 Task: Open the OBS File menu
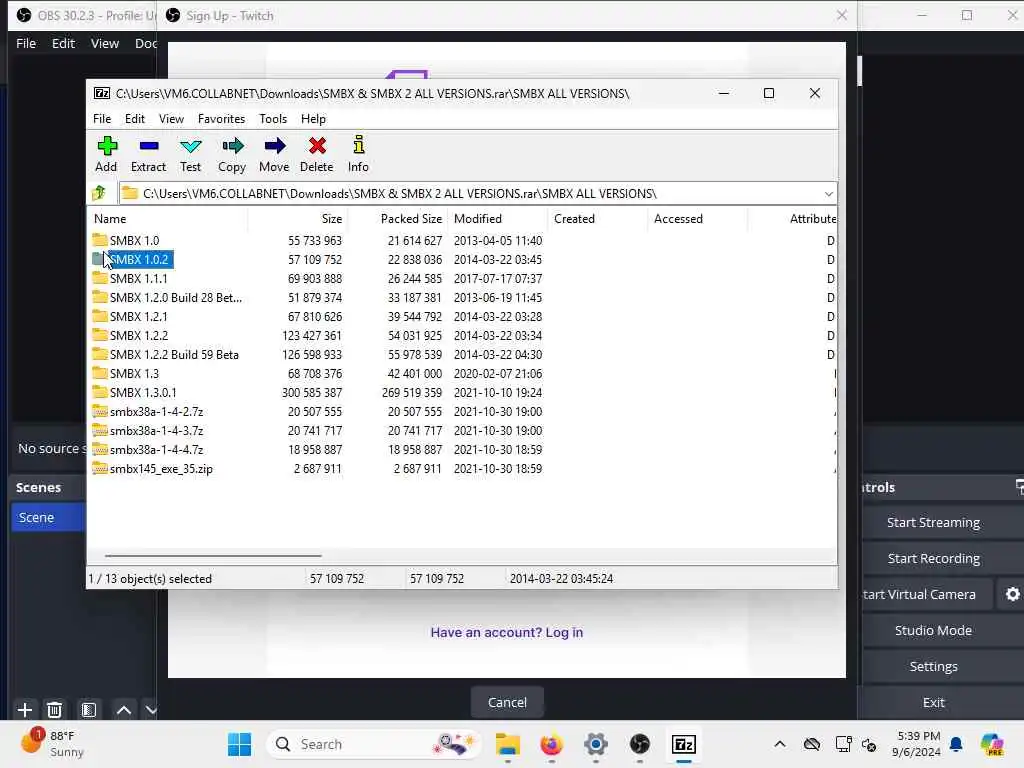[x=26, y=43]
